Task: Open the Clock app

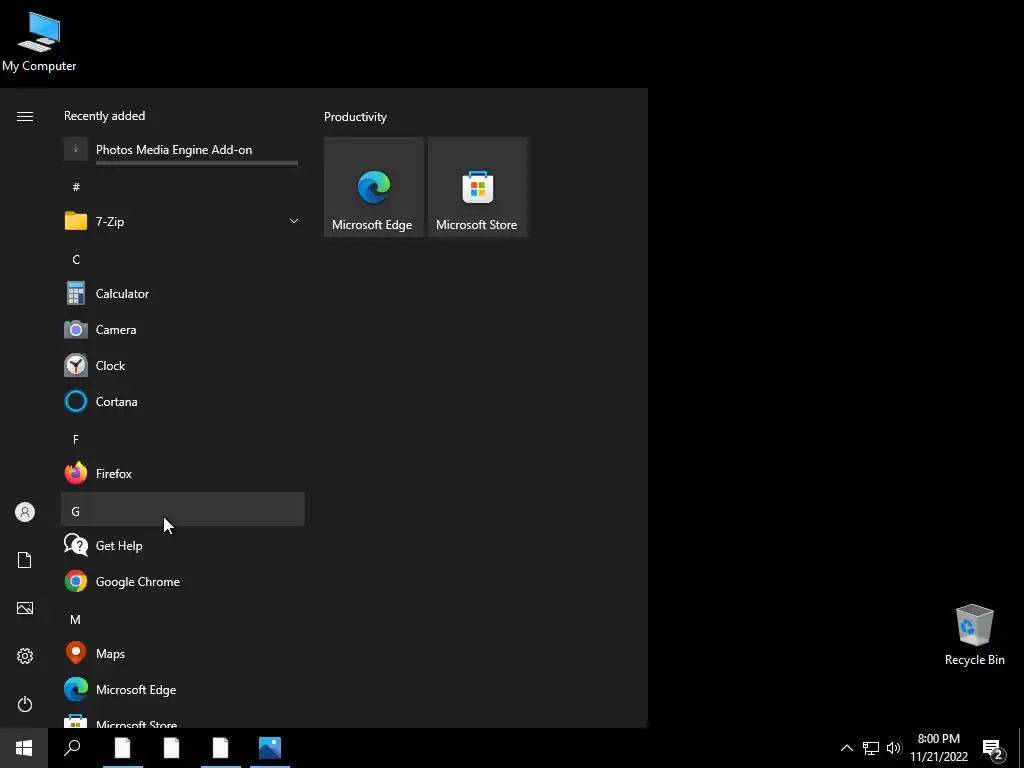Action: [183, 366]
